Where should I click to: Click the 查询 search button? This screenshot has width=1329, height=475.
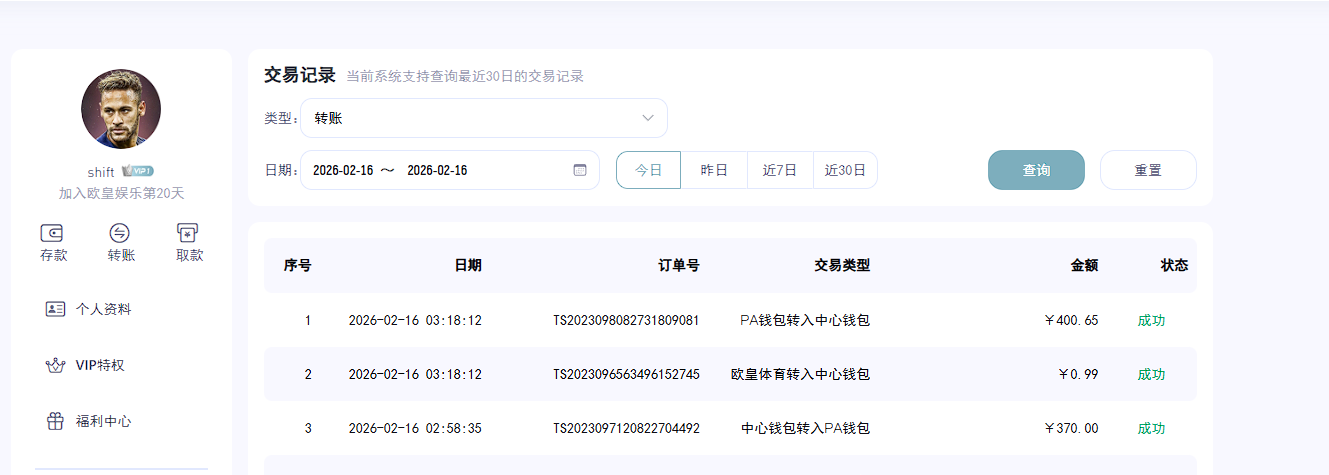coord(1036,170)
